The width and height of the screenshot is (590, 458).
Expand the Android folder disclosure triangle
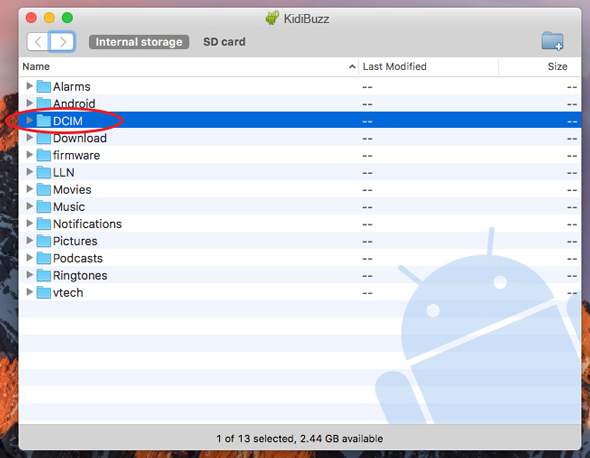[29, 103]
